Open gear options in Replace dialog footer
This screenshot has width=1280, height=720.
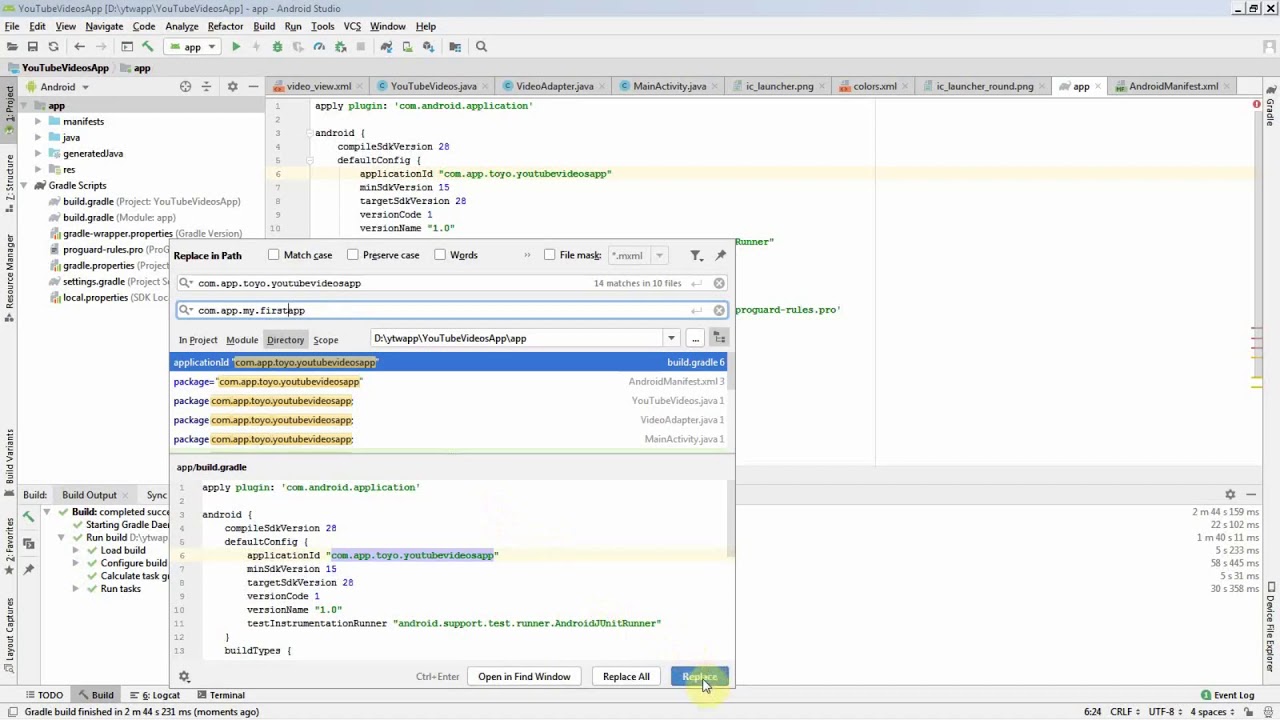[x=184, y=677]
